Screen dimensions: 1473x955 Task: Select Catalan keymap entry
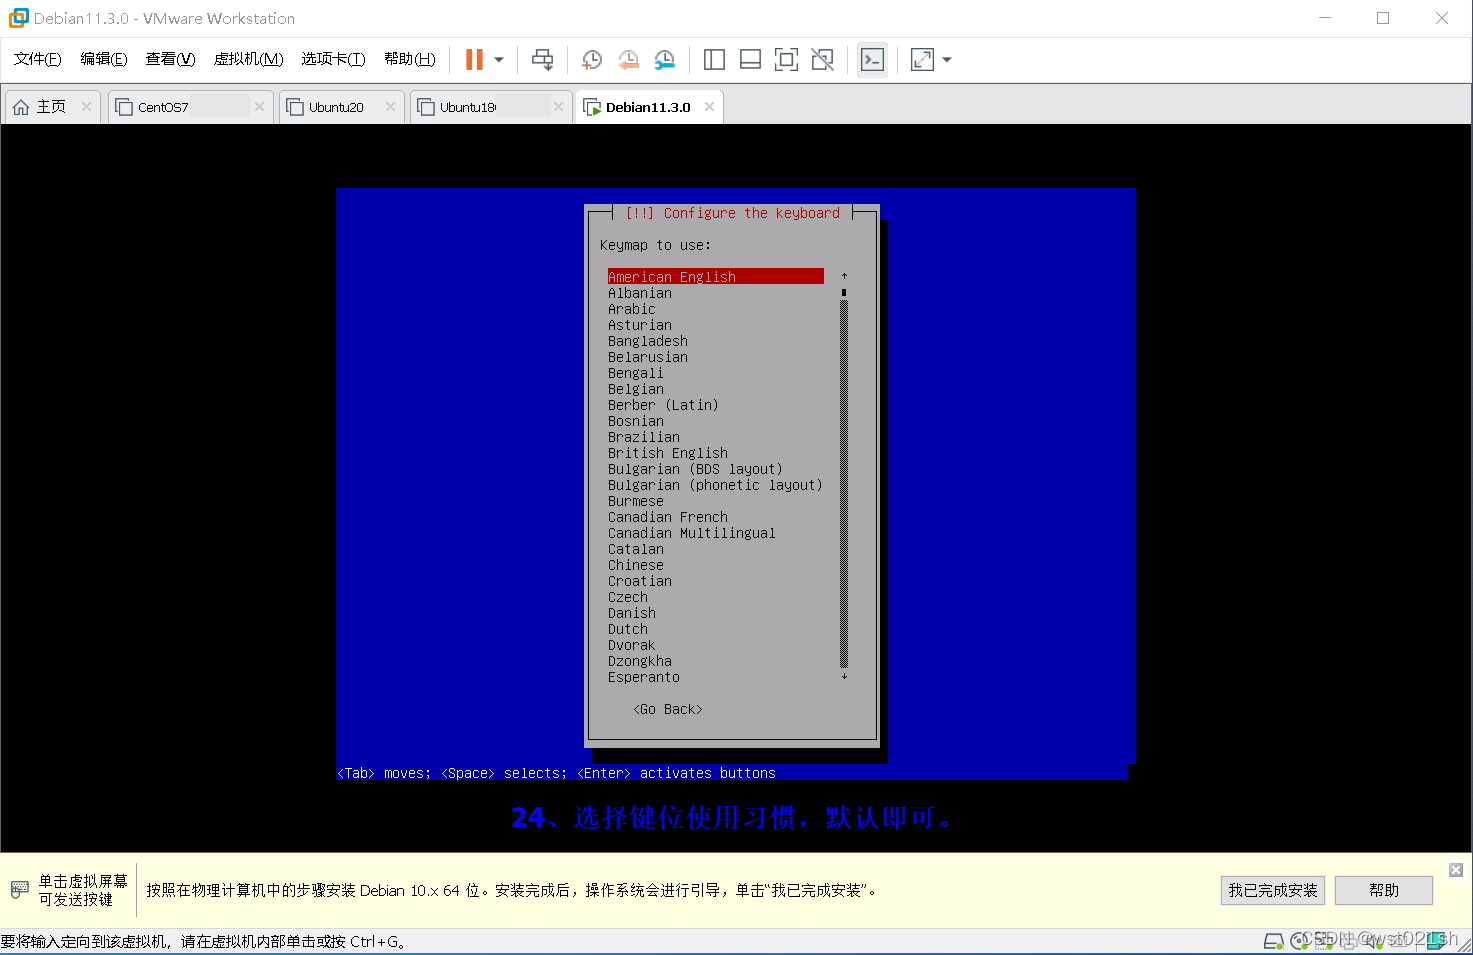[636, 549]
